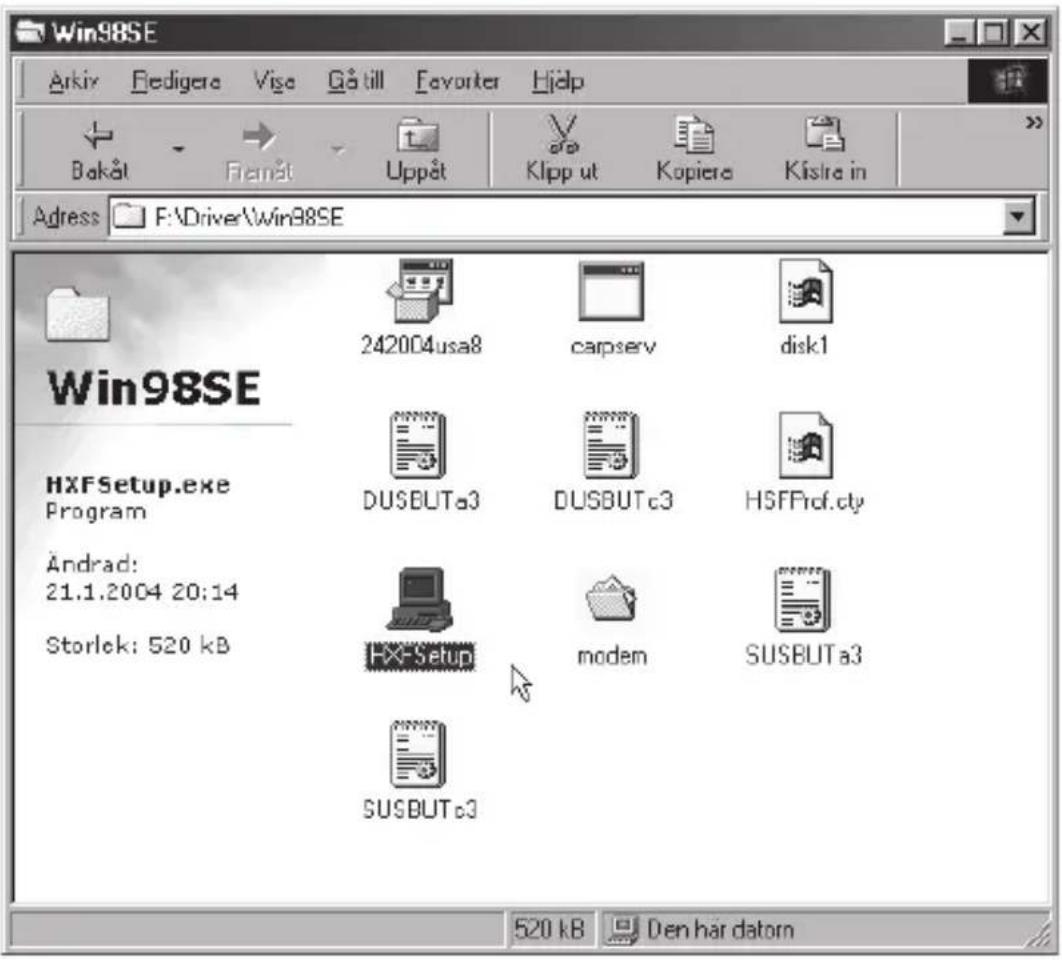Show more toolbar buttons via chevron

pos(1034,123)
